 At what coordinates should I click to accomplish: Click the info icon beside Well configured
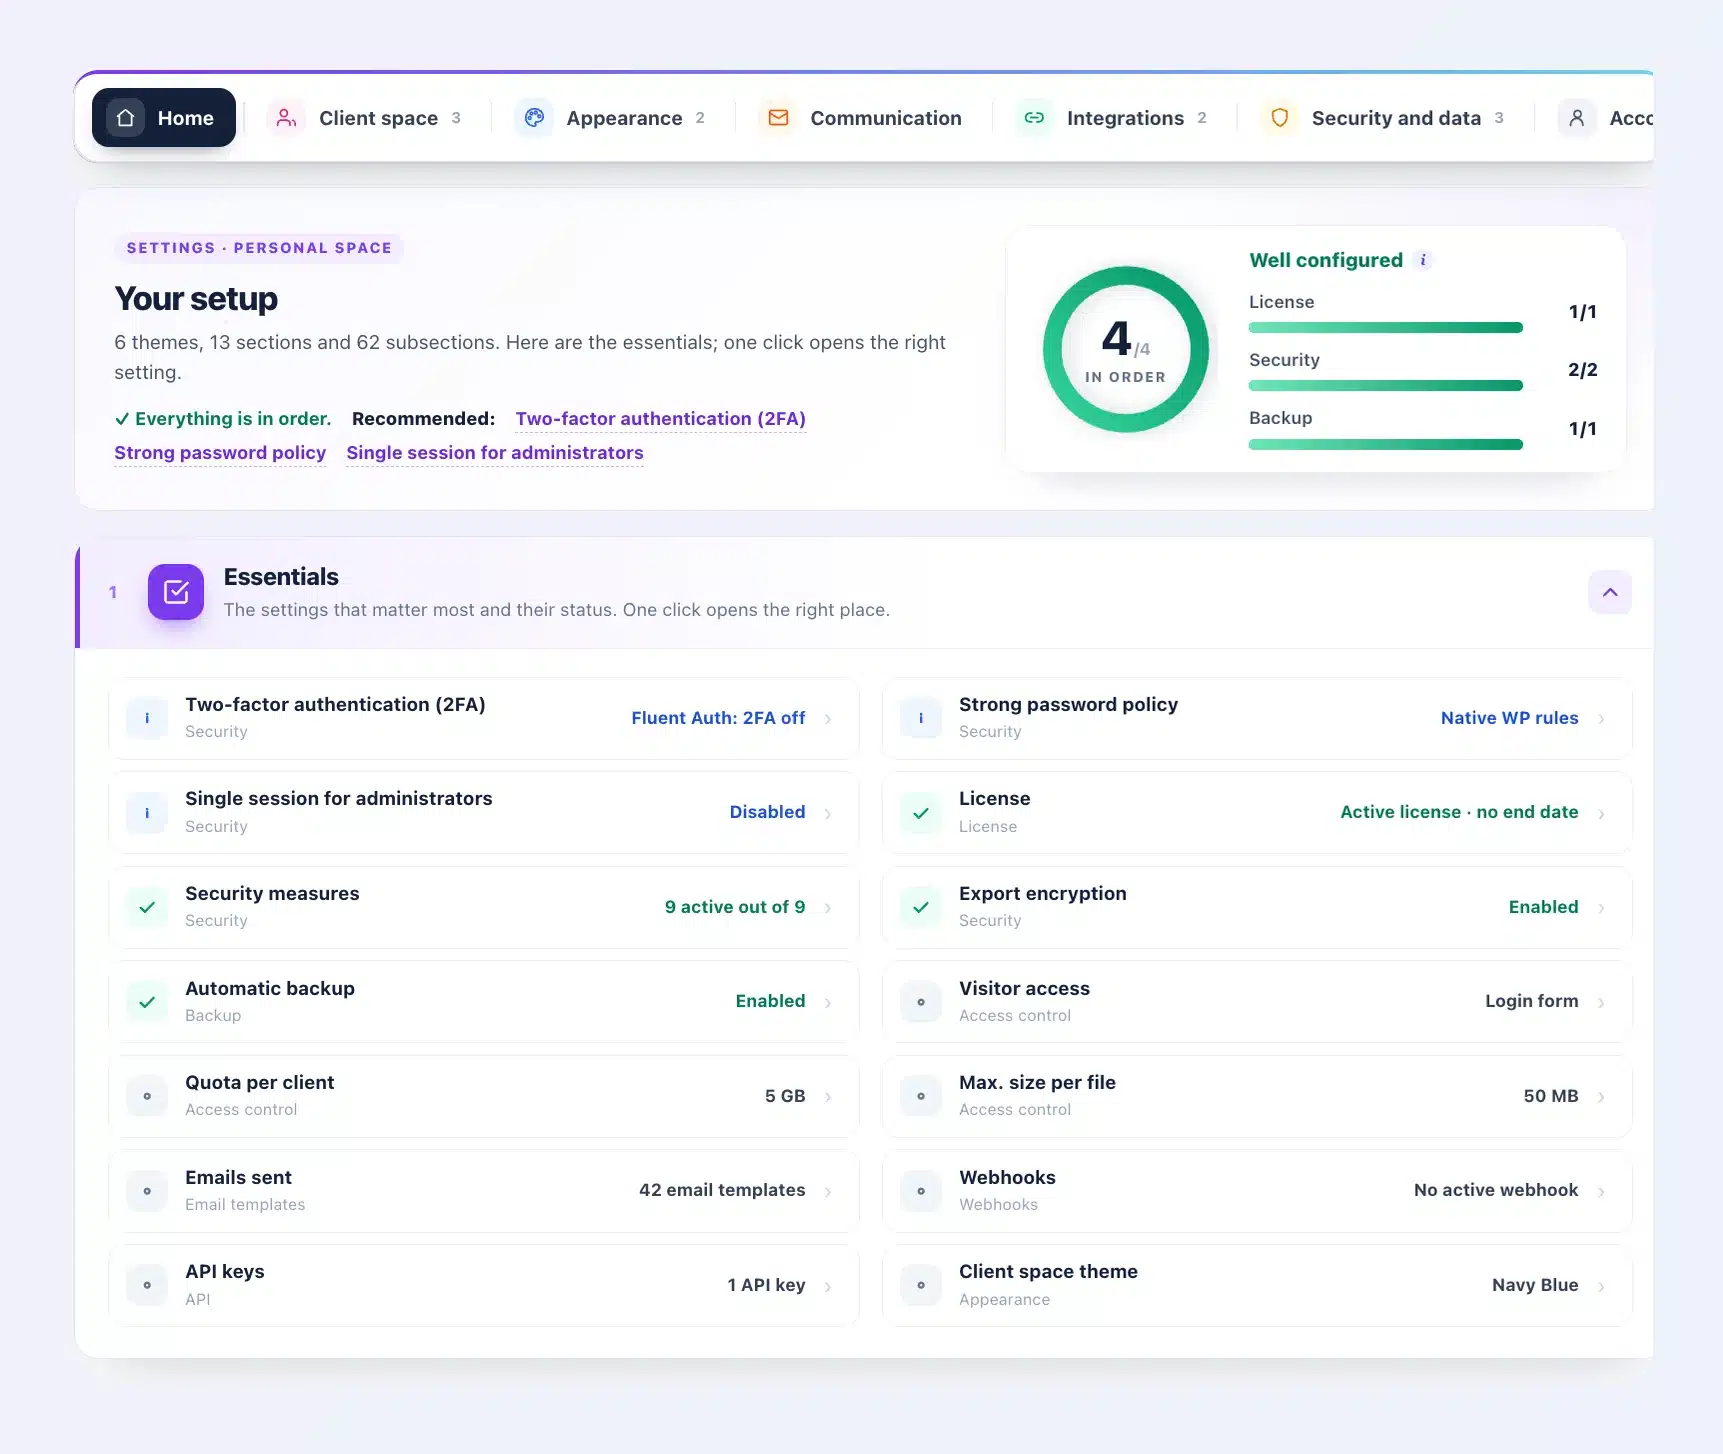(x=1423, y=260)
